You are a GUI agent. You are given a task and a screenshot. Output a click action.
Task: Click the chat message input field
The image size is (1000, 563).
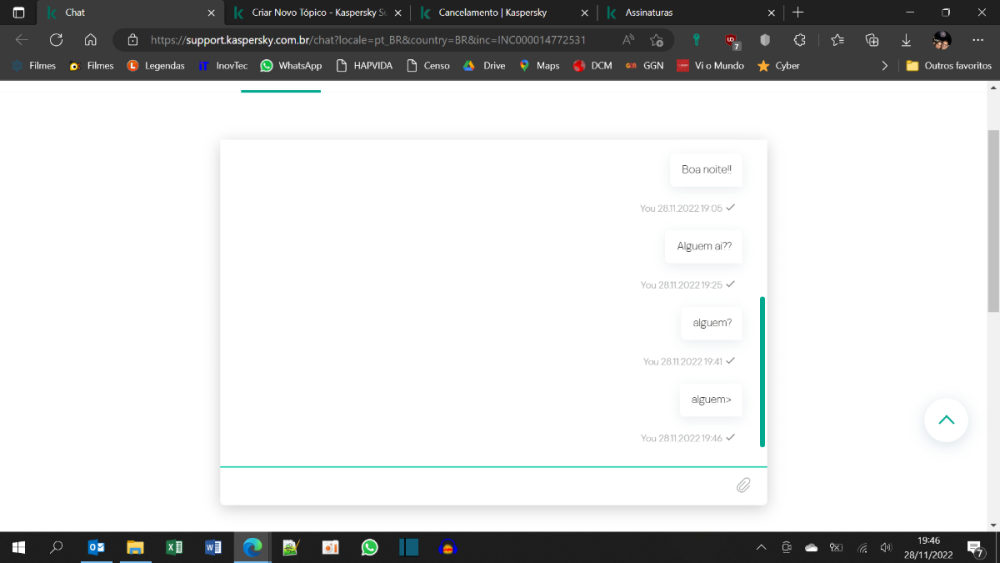tap(475, 486)
